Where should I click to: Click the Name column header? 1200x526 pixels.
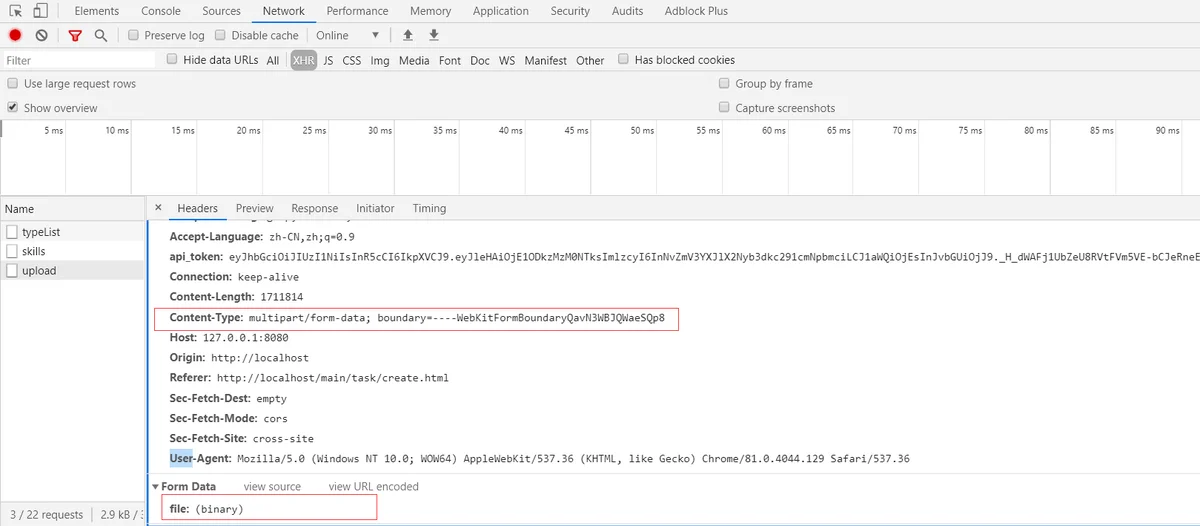pos(73,209)
